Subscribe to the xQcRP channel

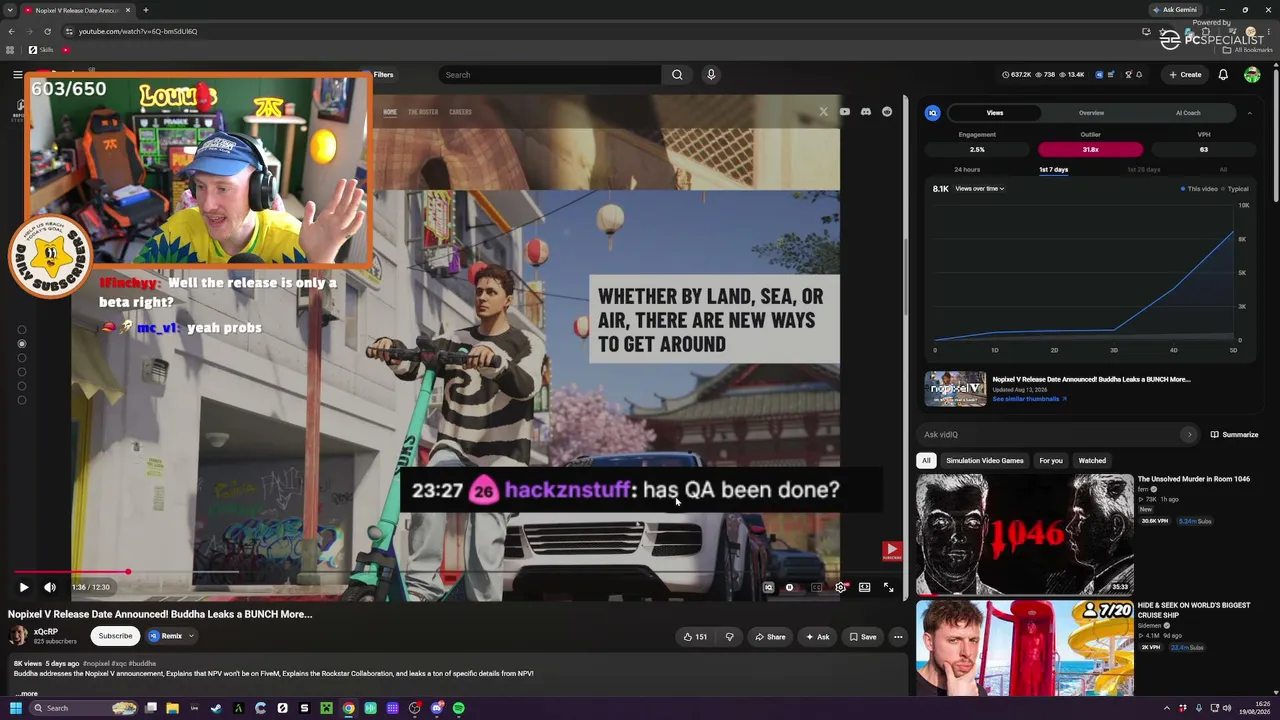(115, 636)
